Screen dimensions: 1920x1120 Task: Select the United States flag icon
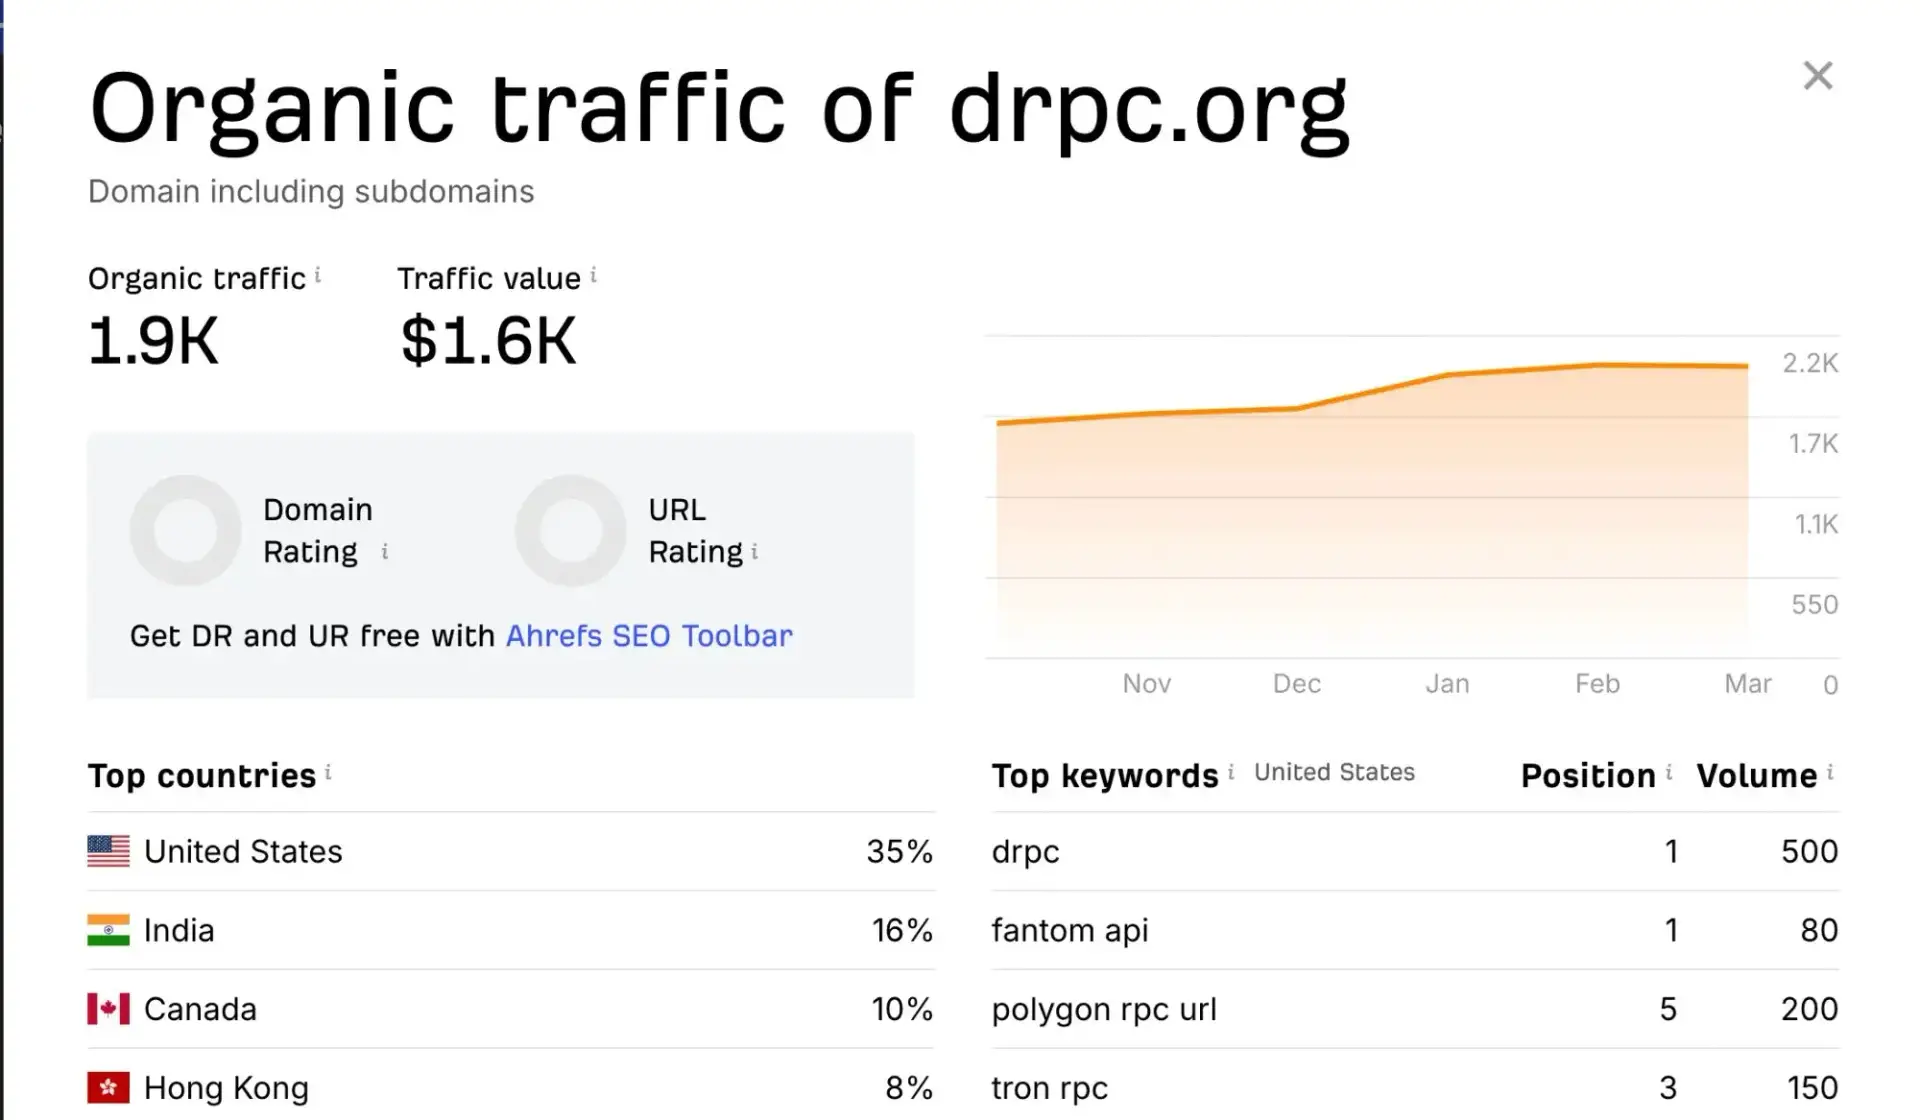pos(109,851)
